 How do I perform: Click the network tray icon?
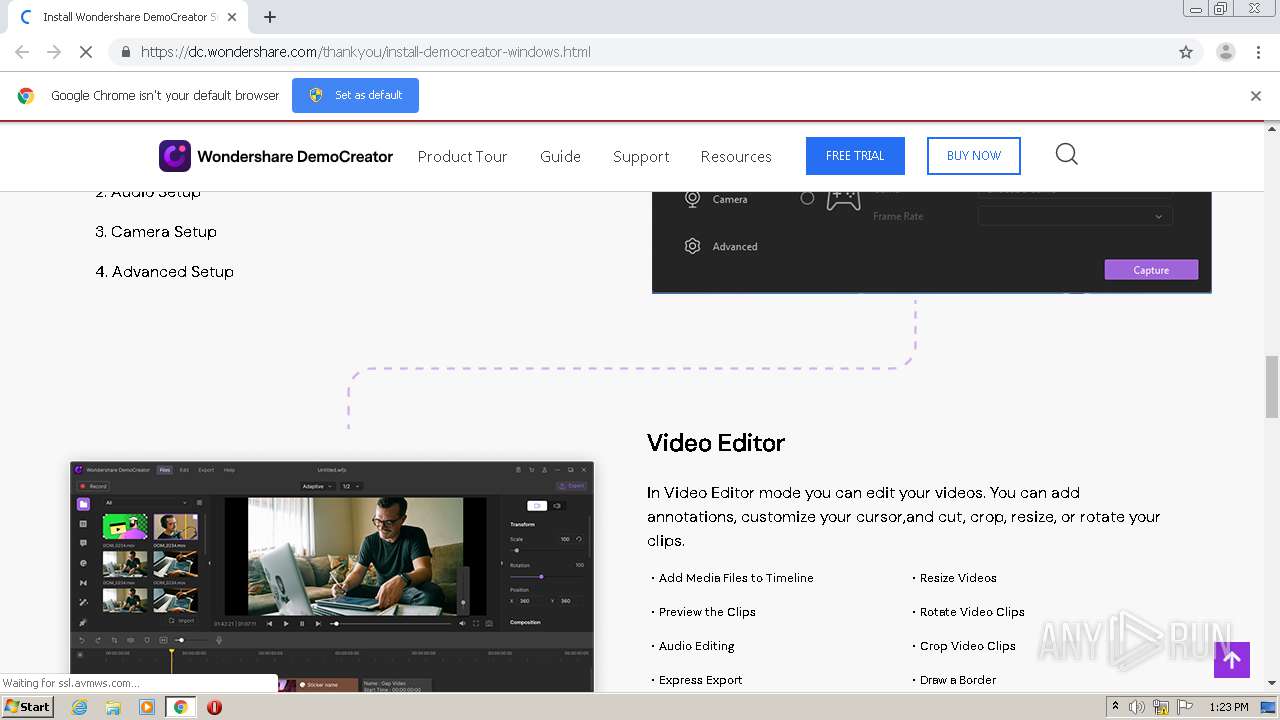pos(1161,707)
